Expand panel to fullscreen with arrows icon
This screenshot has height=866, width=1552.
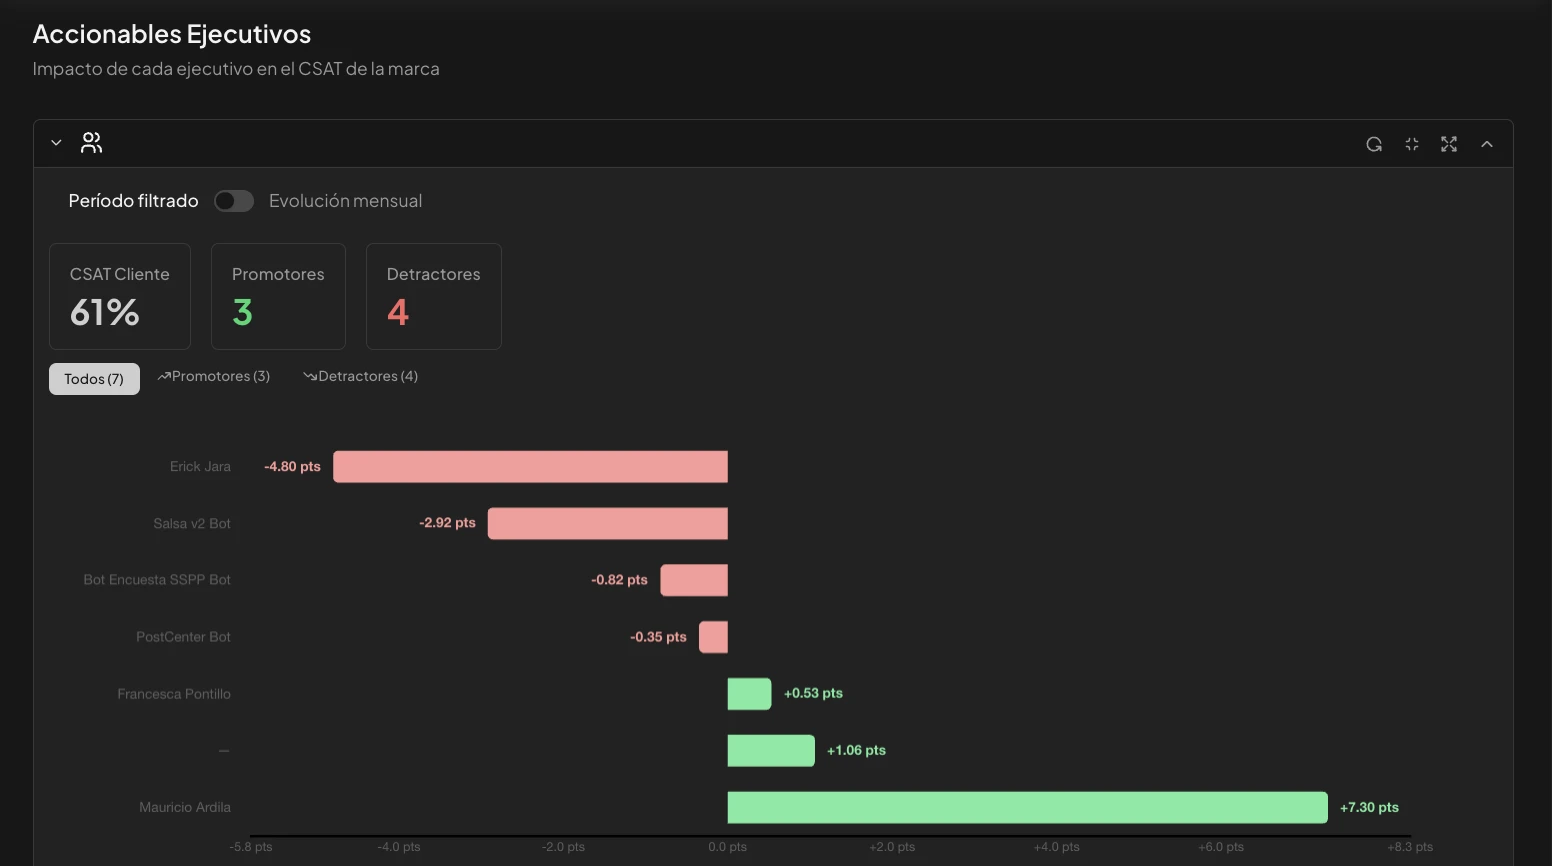point(1449,144)
